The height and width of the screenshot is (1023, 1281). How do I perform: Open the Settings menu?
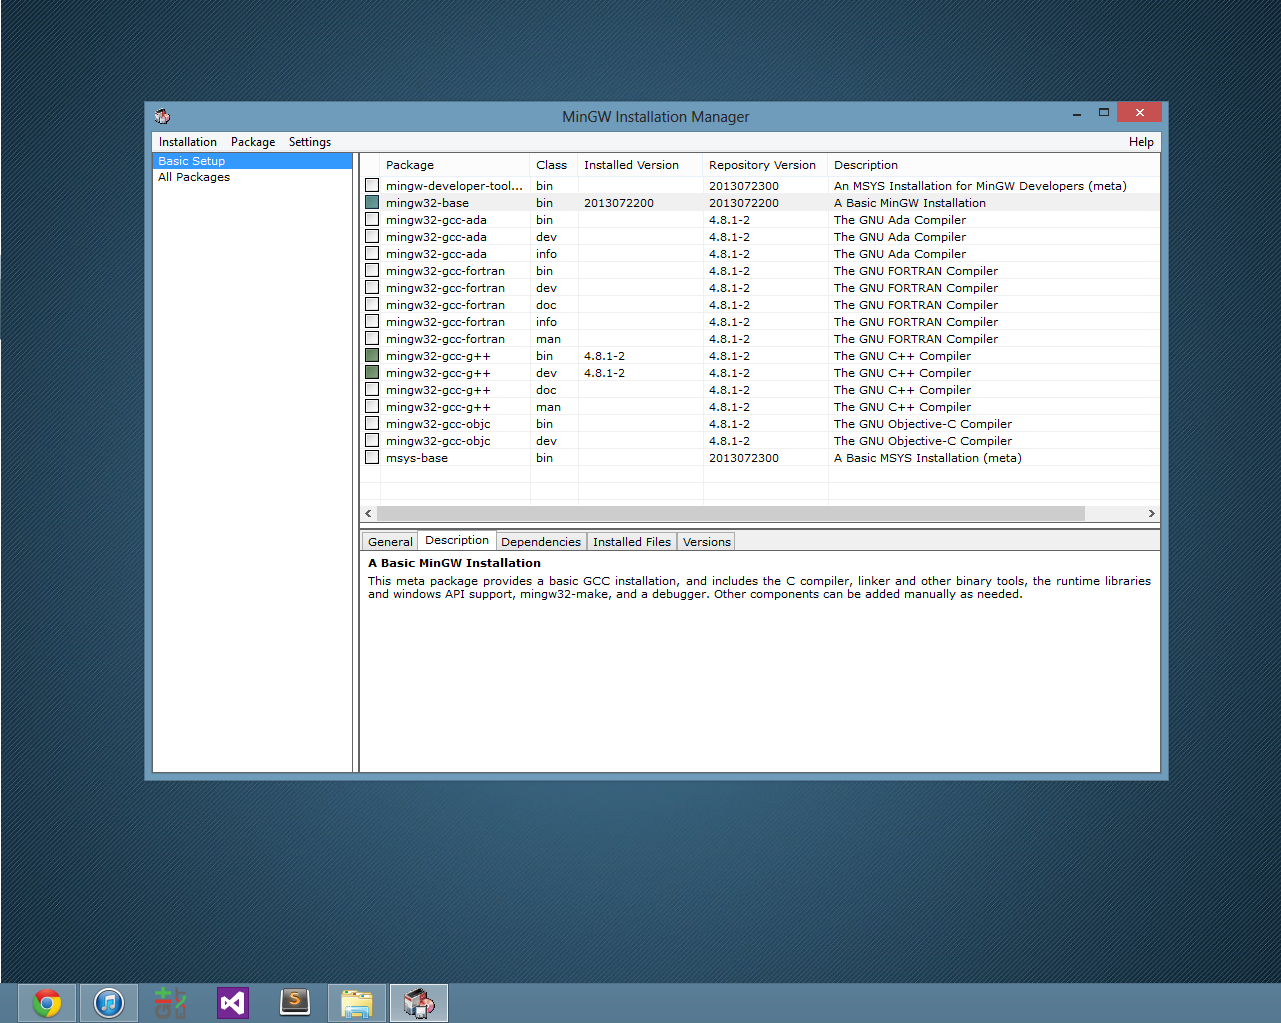(x=310, y=142)
